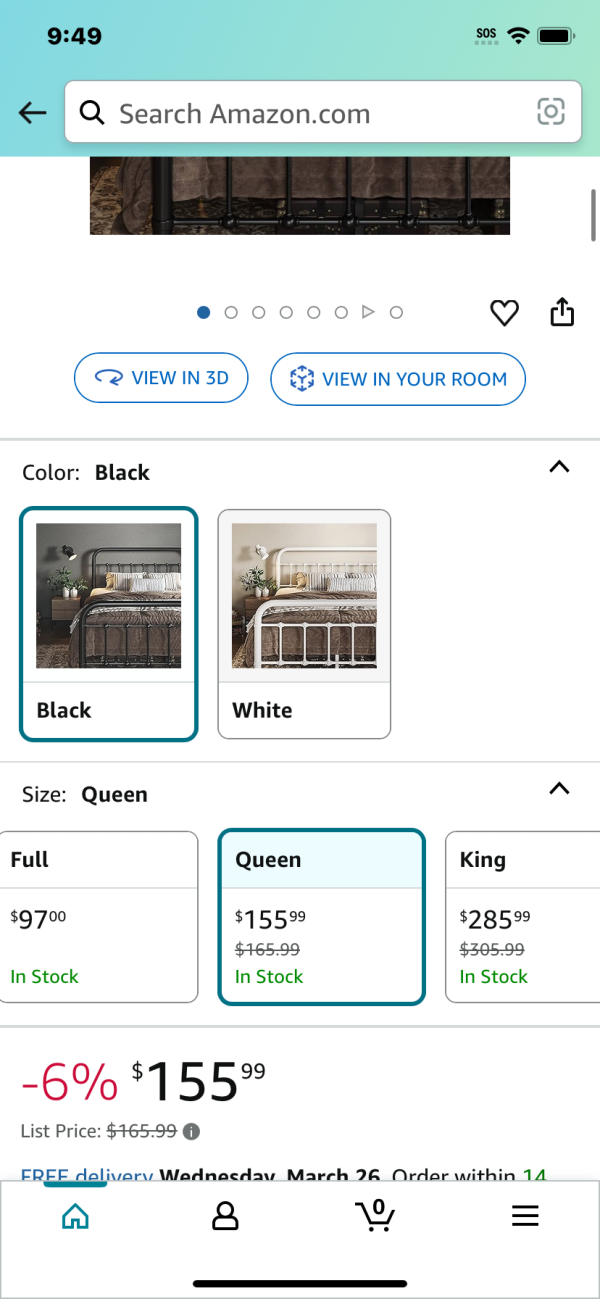Add item to wishlist with heart icon
The width and height of the screenshot is (600, 1299).
pyautogui.click(x=504, y=314)
